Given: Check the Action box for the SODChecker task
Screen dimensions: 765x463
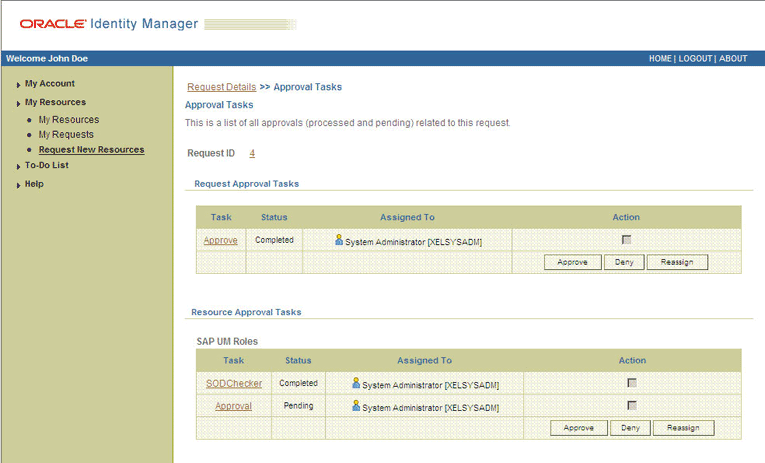Looking at the screenshot, I should tap(632, 383).
